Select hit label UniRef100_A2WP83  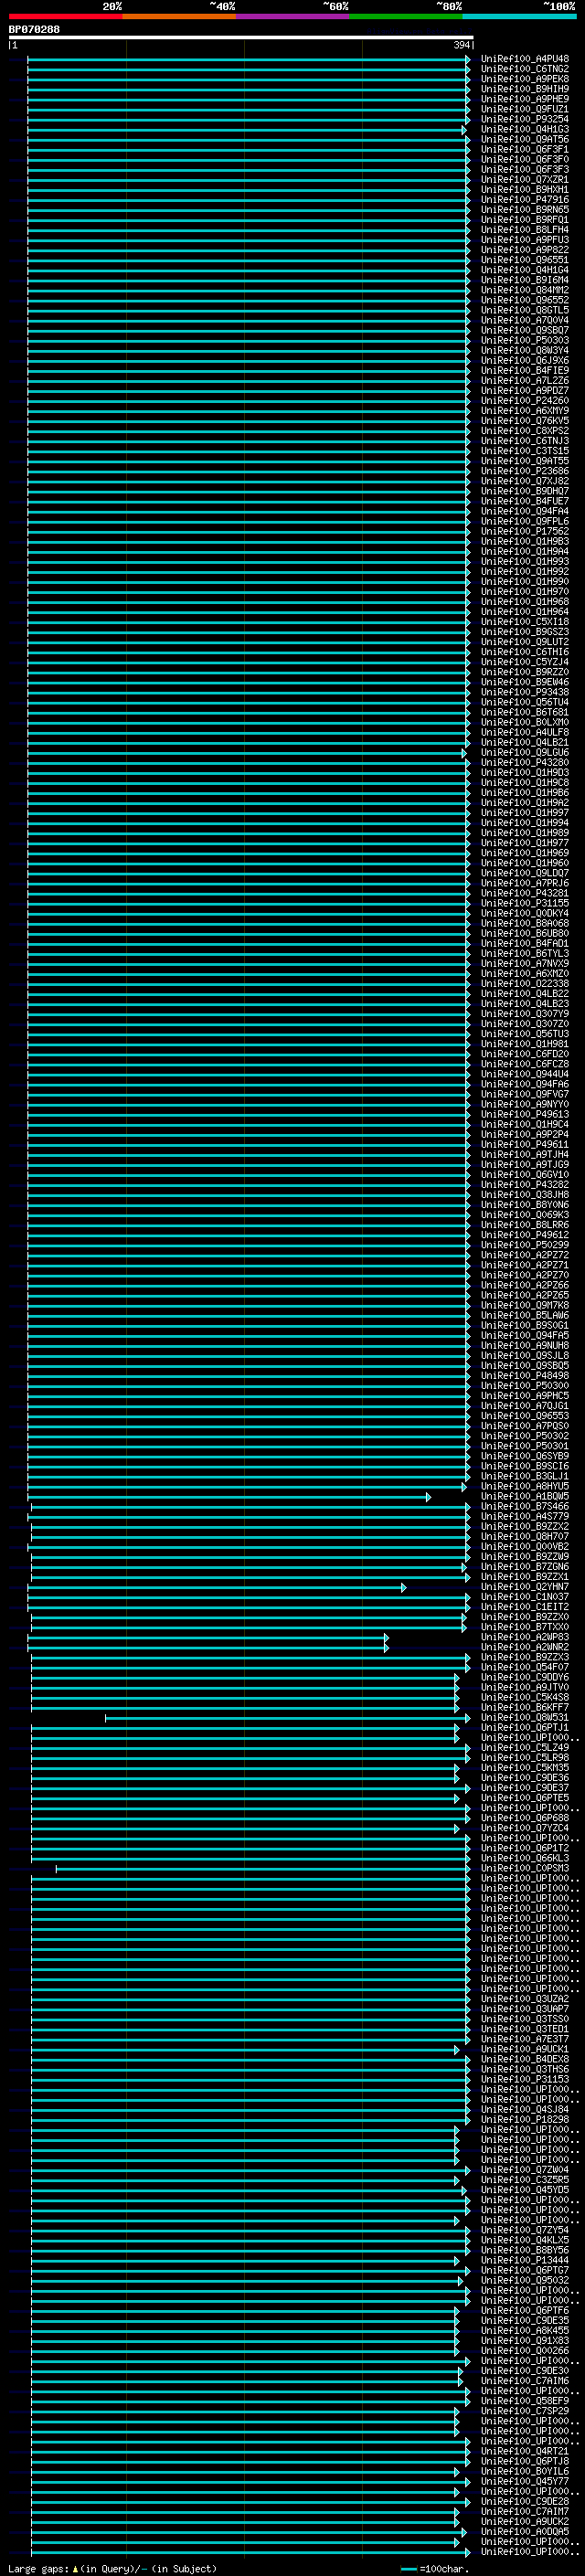(x=524, y=1638)
